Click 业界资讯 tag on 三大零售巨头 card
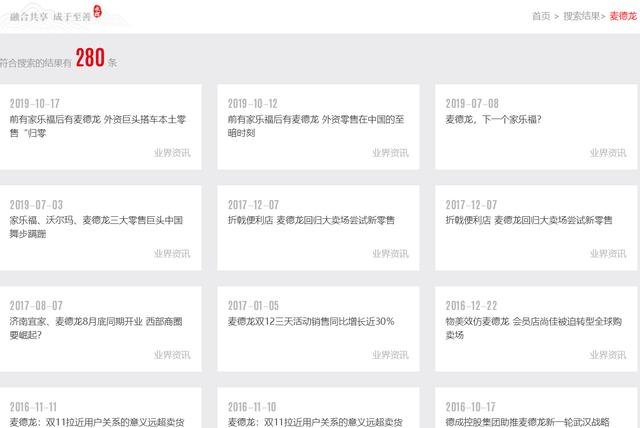Viewport: 640px width, 428px height. (x=172, y=254)
